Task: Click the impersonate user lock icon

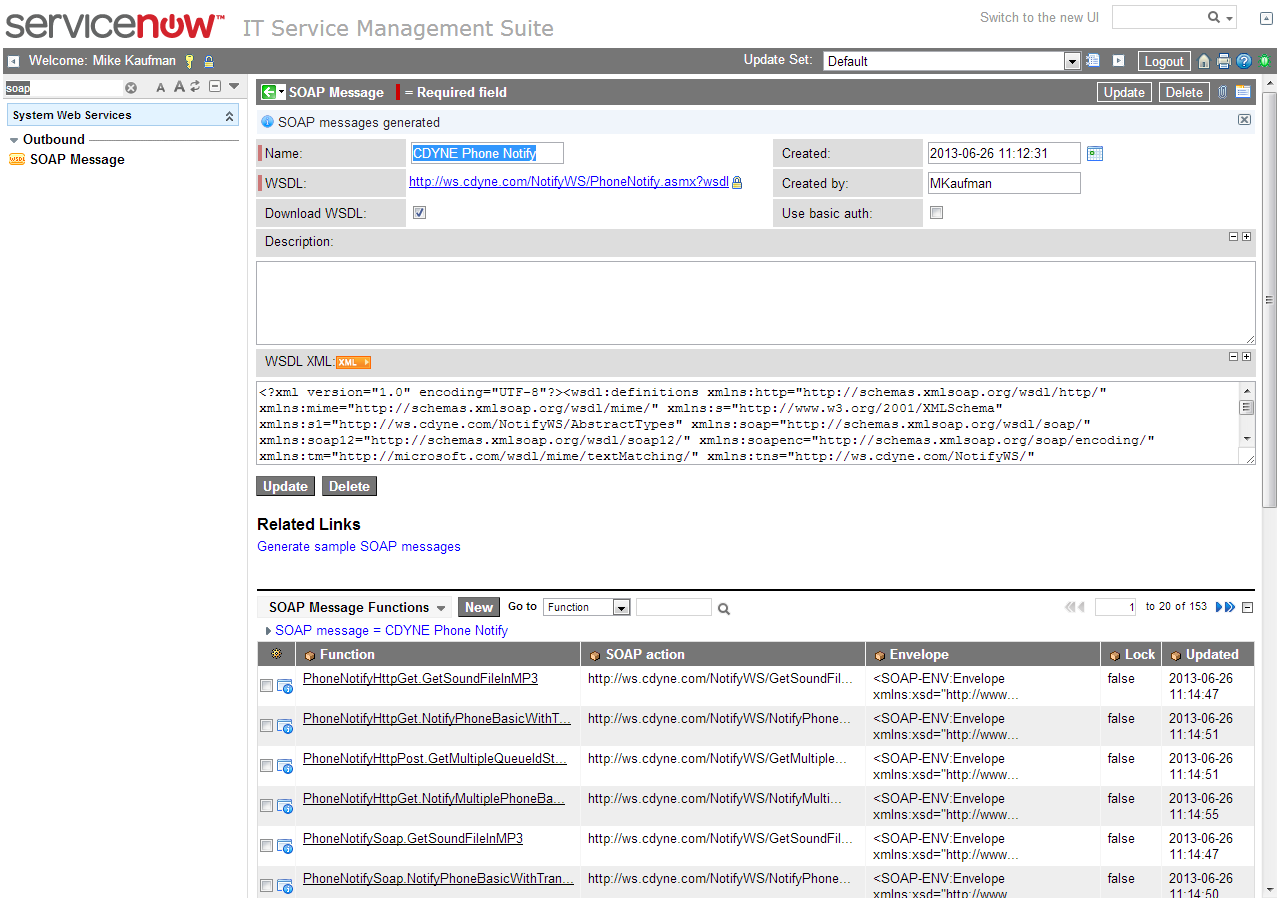Action: (x=209, y=61)
